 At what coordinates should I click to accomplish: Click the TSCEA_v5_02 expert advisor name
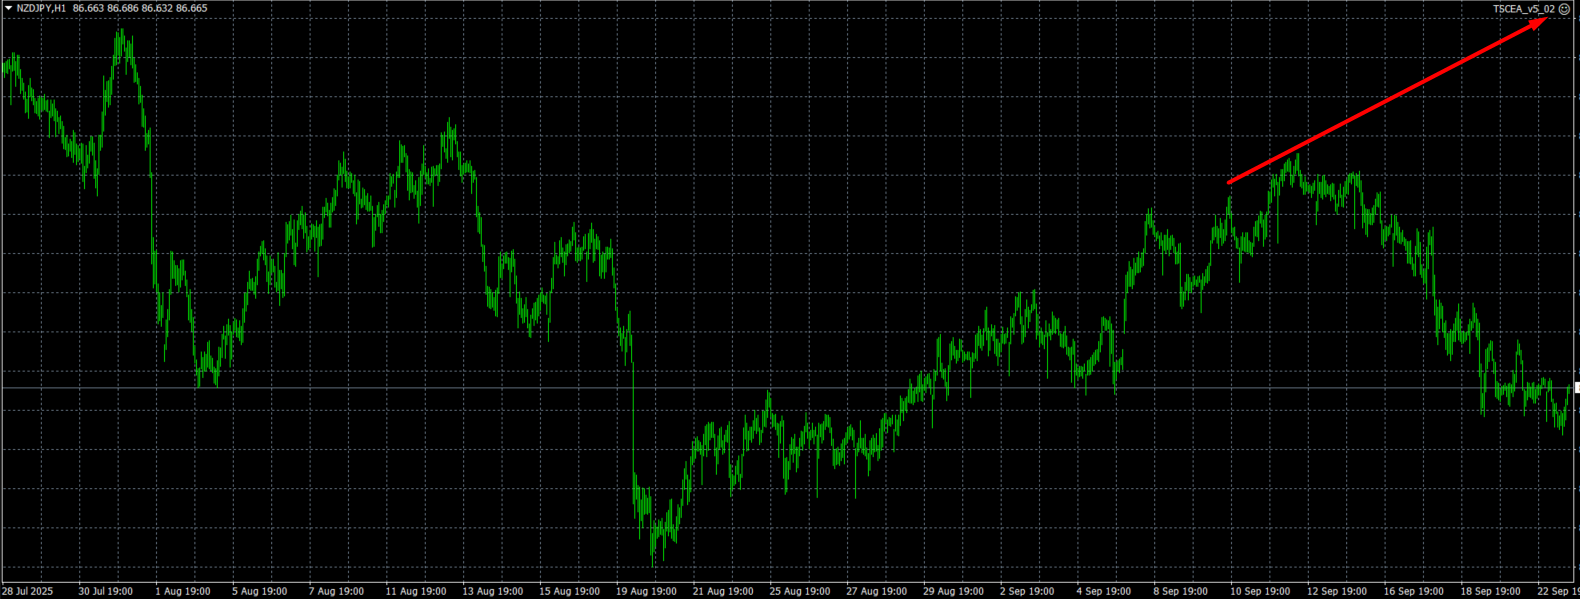1524,9
